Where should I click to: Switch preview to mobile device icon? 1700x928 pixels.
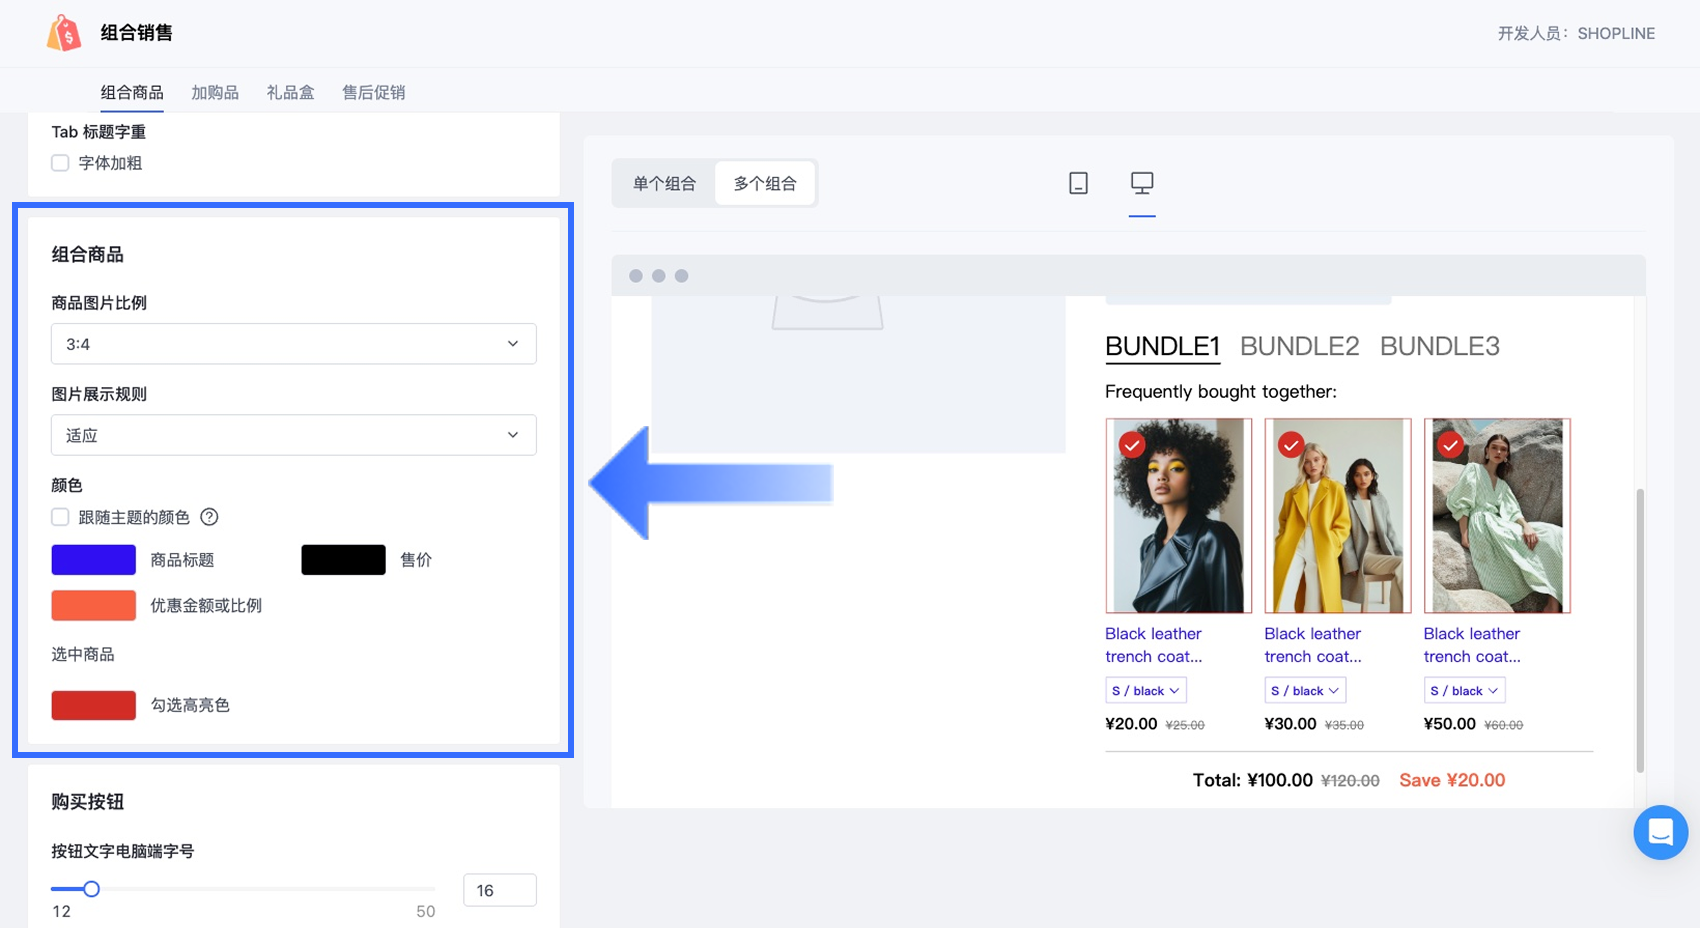click(1078, 183)
